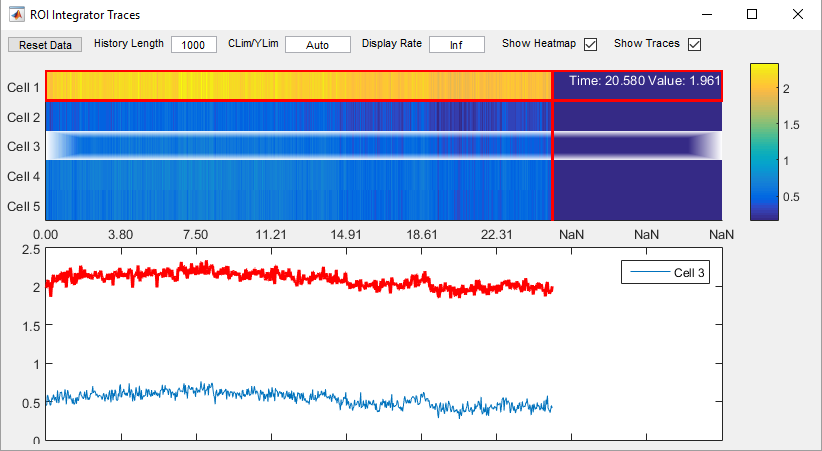This screenshot has width=822, height=451.
Task: Click the History Length input field
Action: tap(193, 45)
